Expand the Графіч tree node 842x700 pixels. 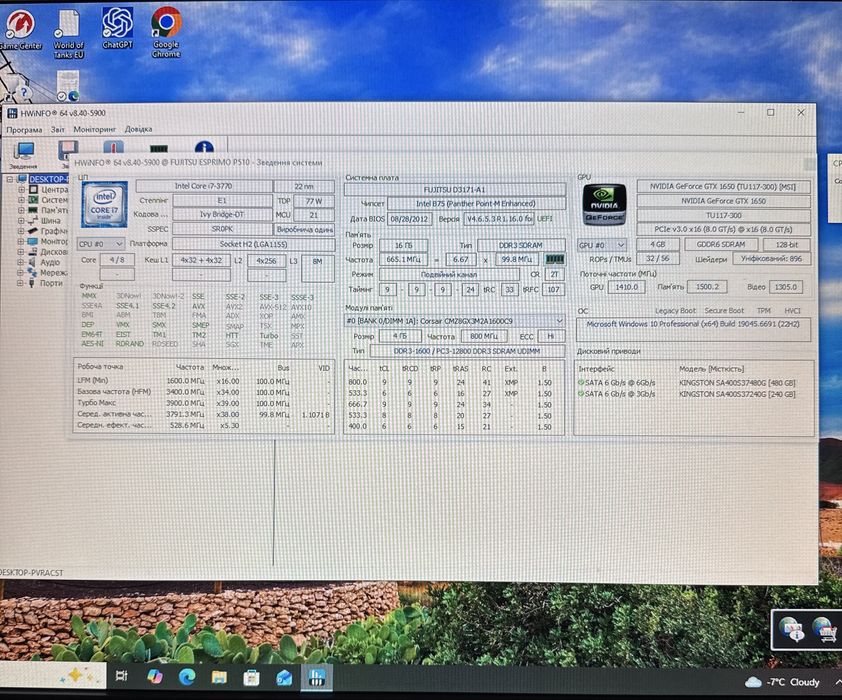click(21, 231)
